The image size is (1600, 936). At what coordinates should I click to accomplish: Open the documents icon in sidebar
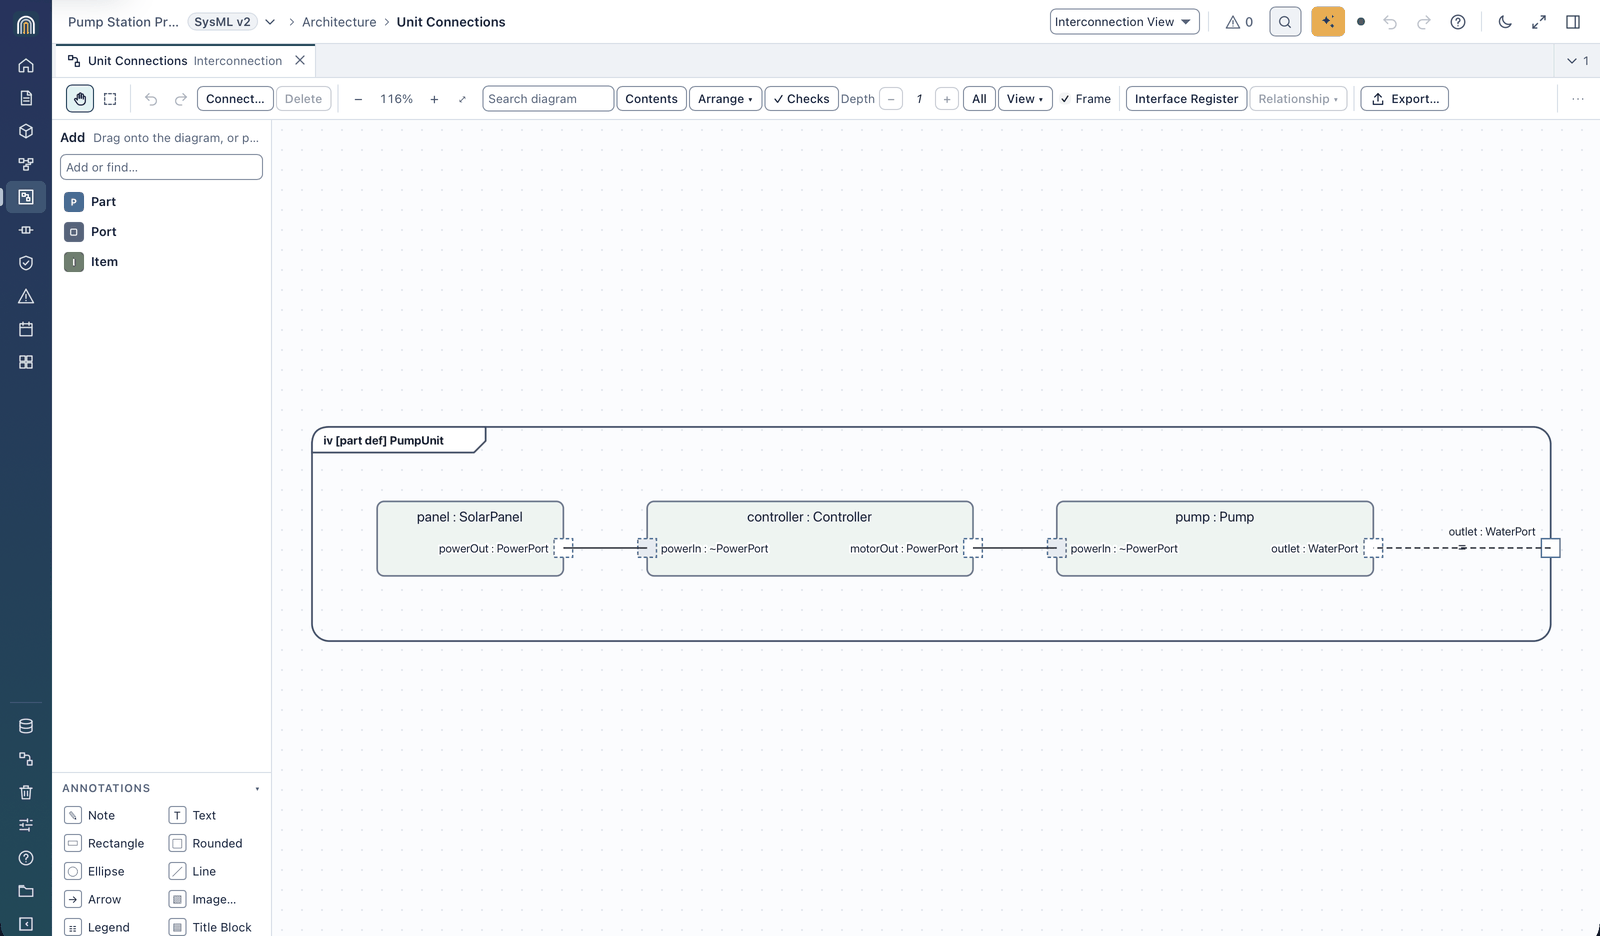[26, 98]
